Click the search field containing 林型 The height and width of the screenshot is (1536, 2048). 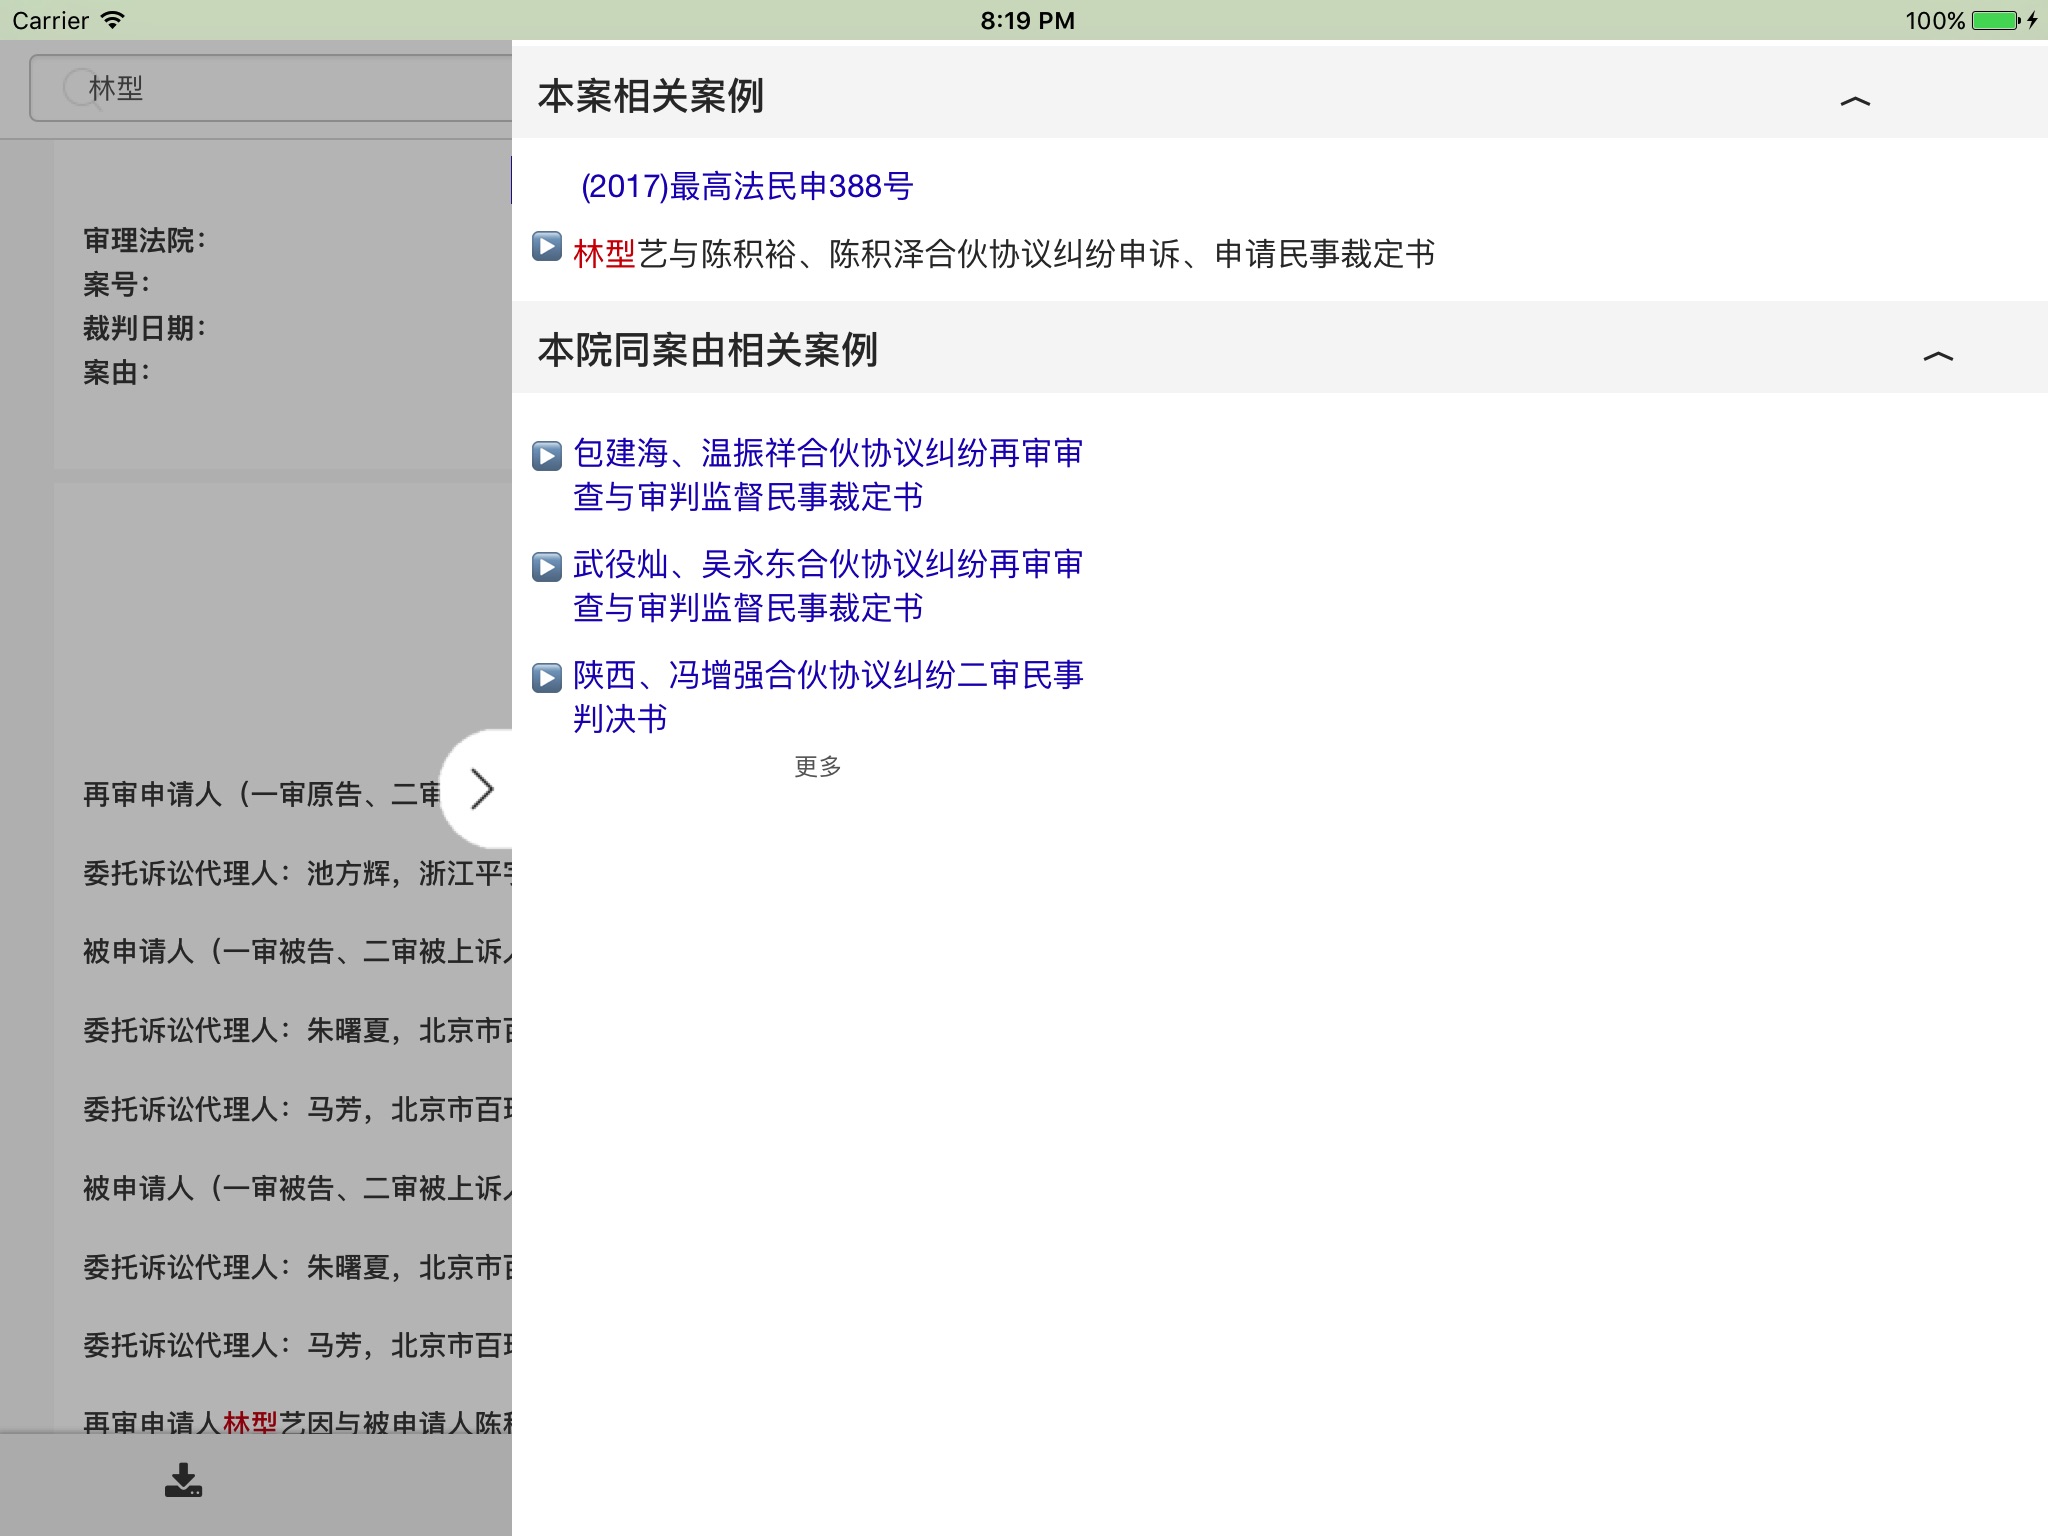coord(271,88)
